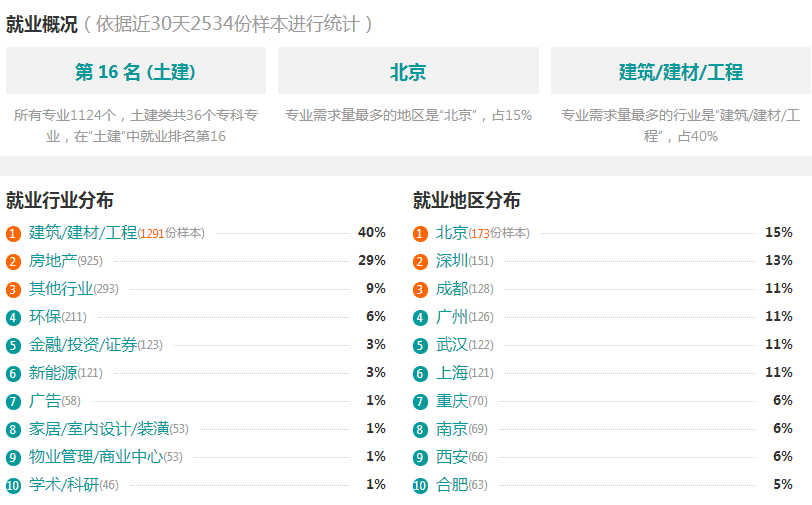Click the 物业管理/商业中心 link

click(x=96, y=456)
